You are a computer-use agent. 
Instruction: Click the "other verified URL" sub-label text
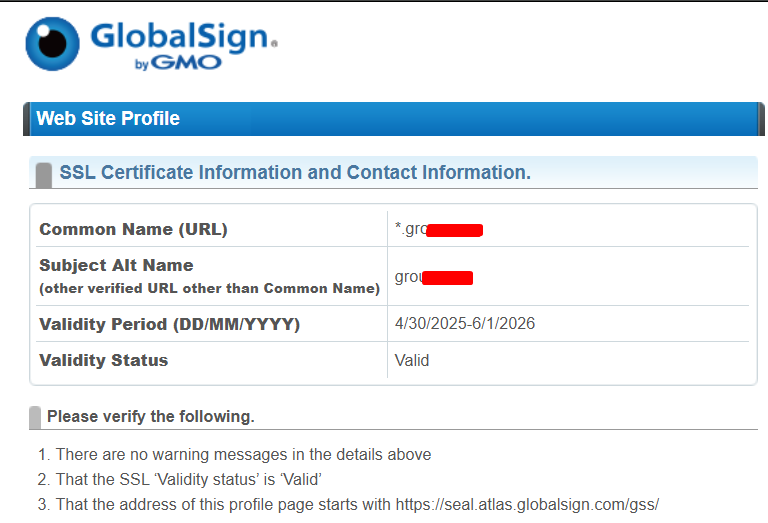(x=209, y=289)
